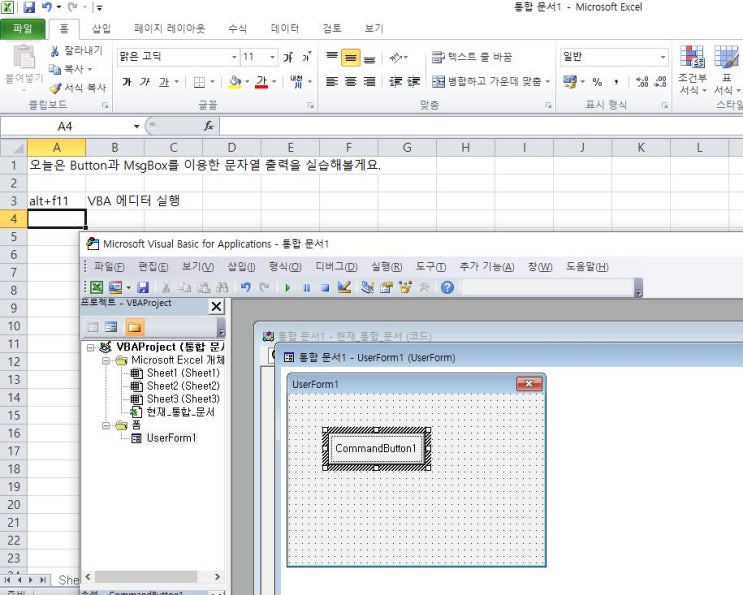The height and width of the screenshot is (595, 743).
Task: Run the macro with the green play icon
Action: click(x=287, y=288)
